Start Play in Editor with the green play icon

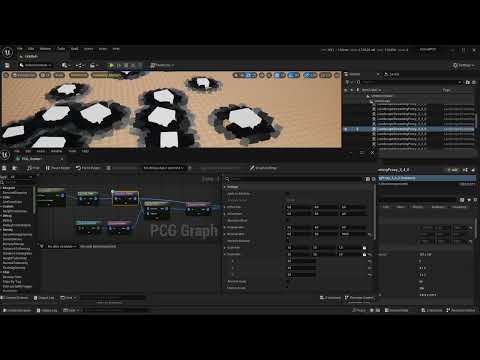coord(111,65)
